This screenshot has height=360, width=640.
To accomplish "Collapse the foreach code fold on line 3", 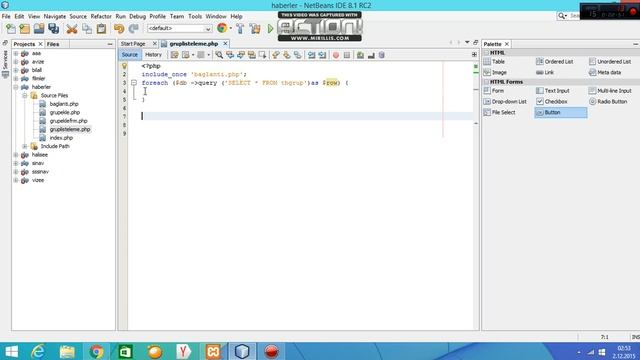I will pyautogui.click(x=134, y=83).
